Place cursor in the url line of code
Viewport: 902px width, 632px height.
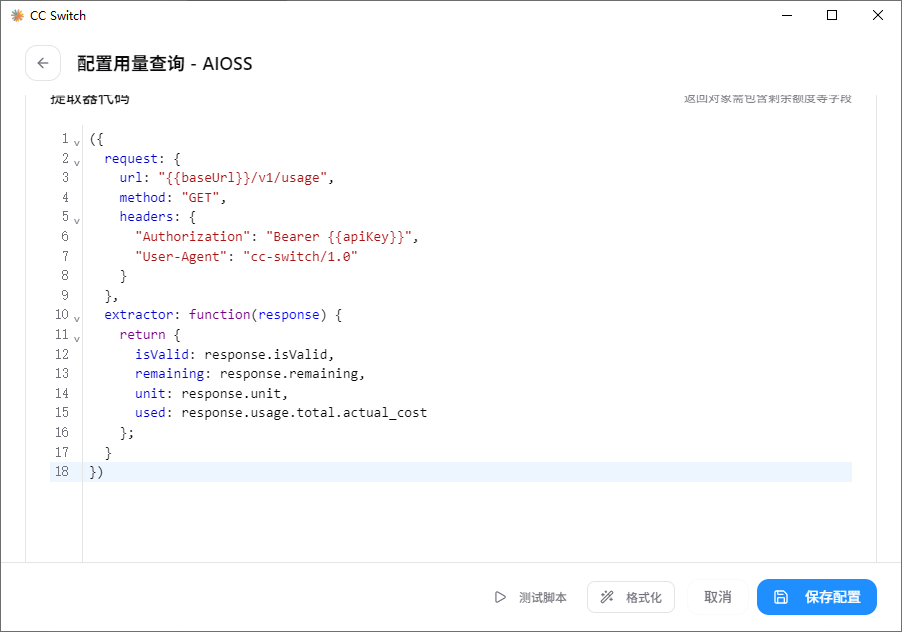(227, 178)
